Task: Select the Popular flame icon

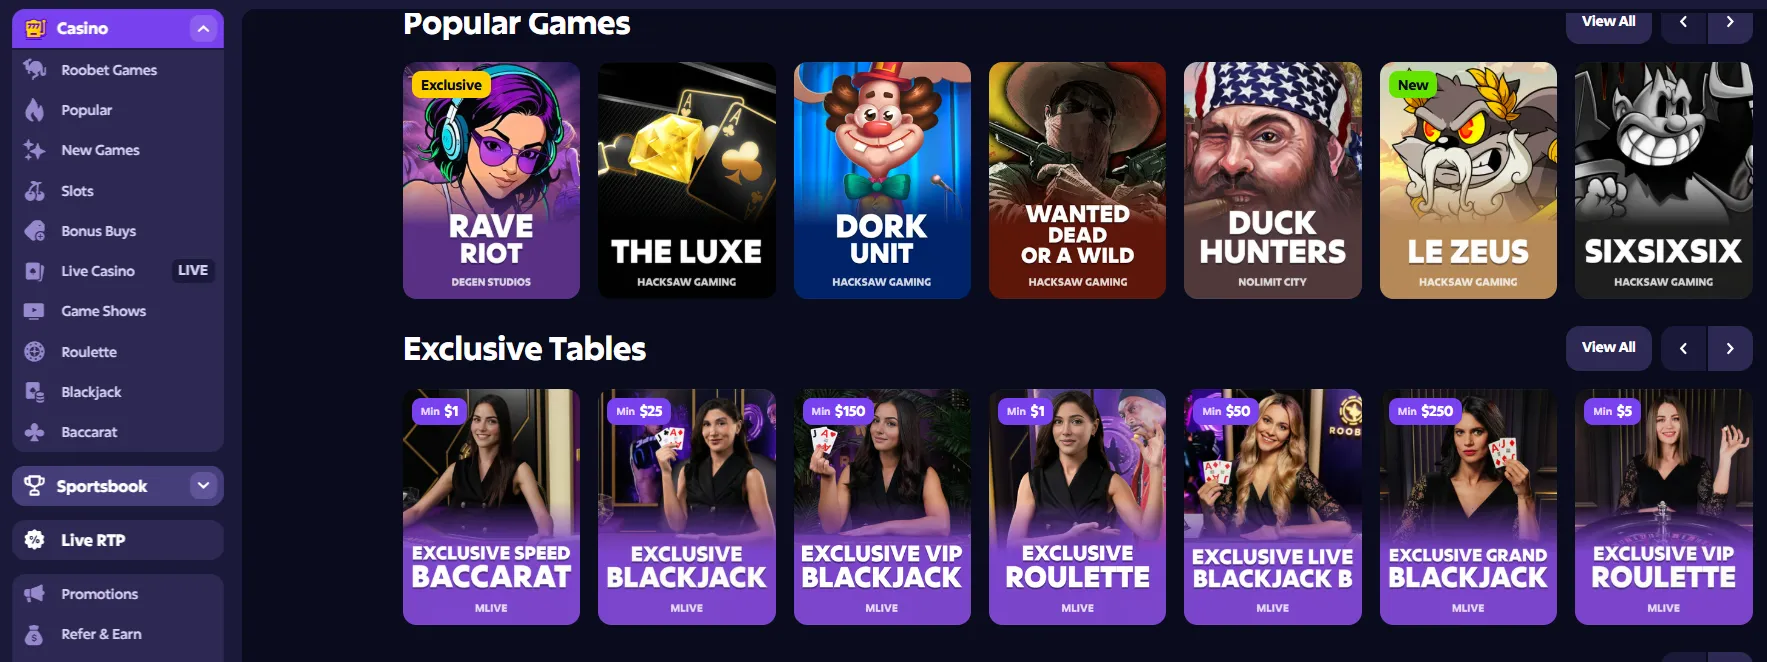Action: point(35,110)
